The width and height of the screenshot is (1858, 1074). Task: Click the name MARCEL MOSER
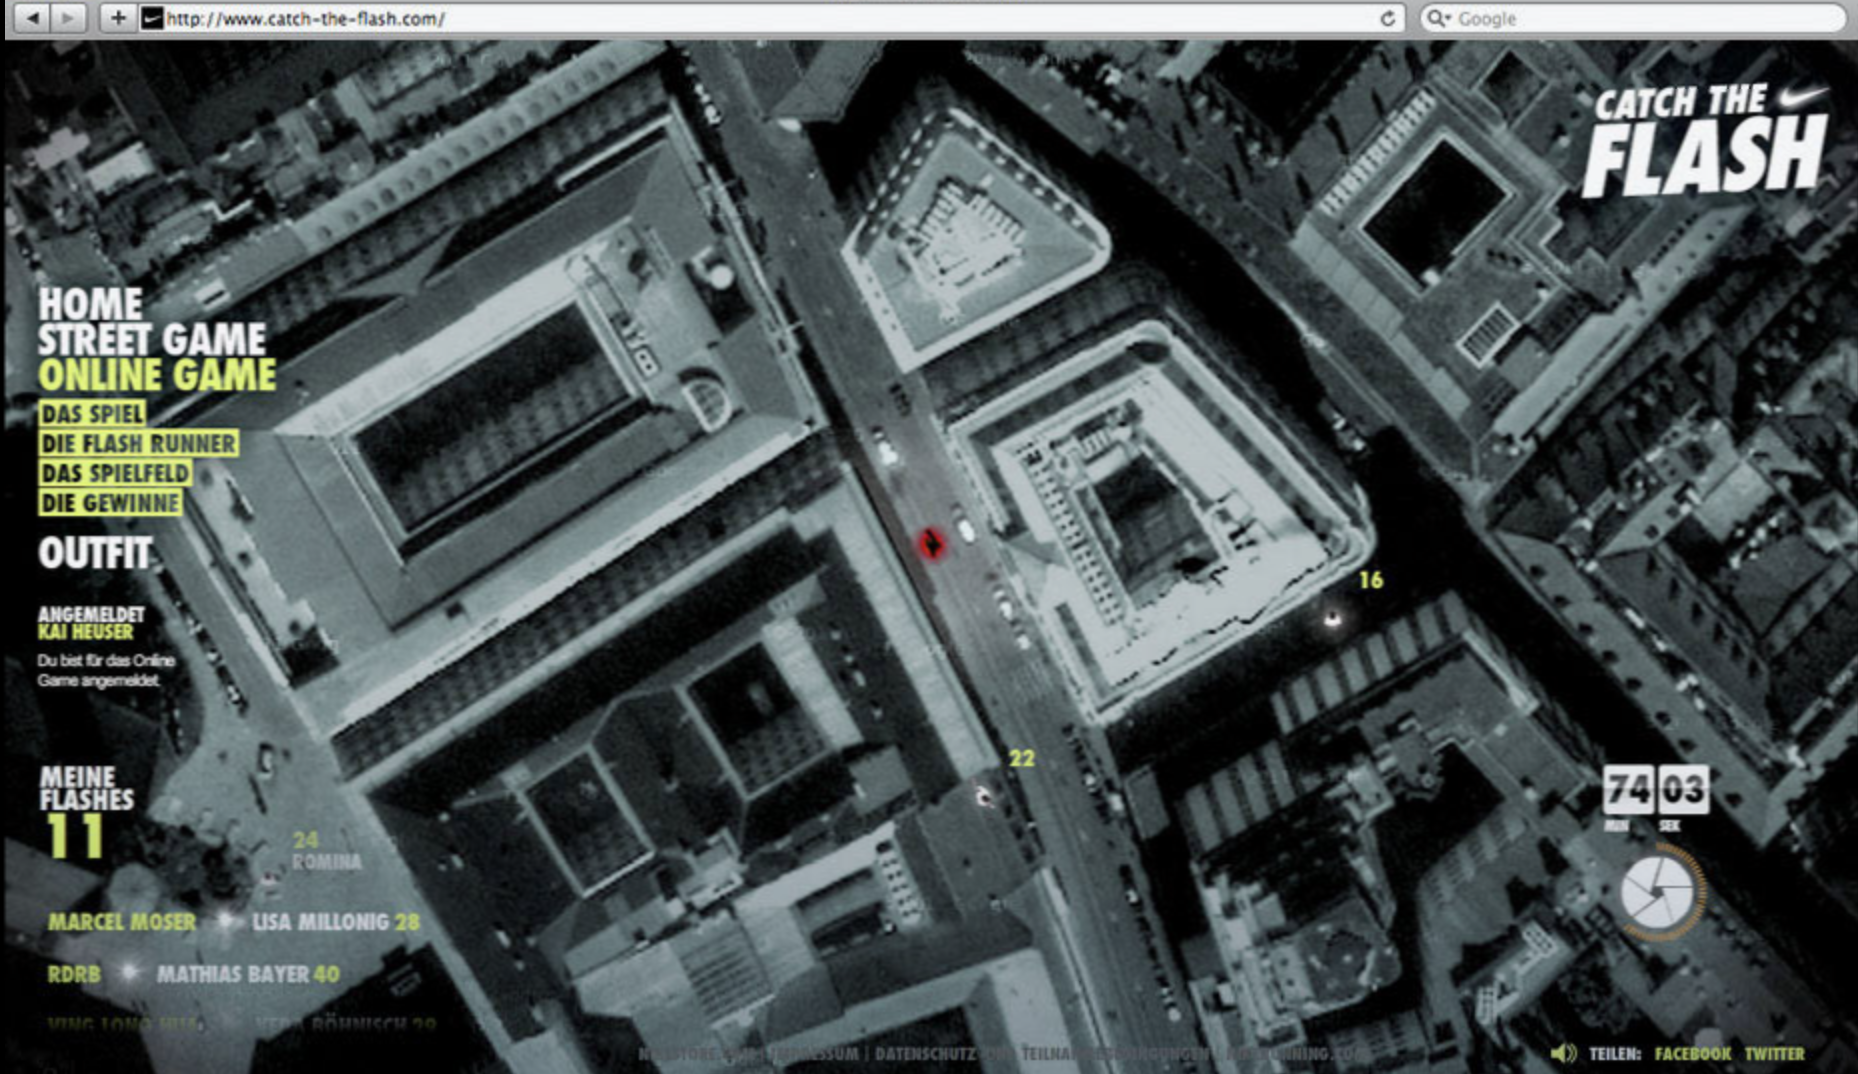tap(122, 921)
